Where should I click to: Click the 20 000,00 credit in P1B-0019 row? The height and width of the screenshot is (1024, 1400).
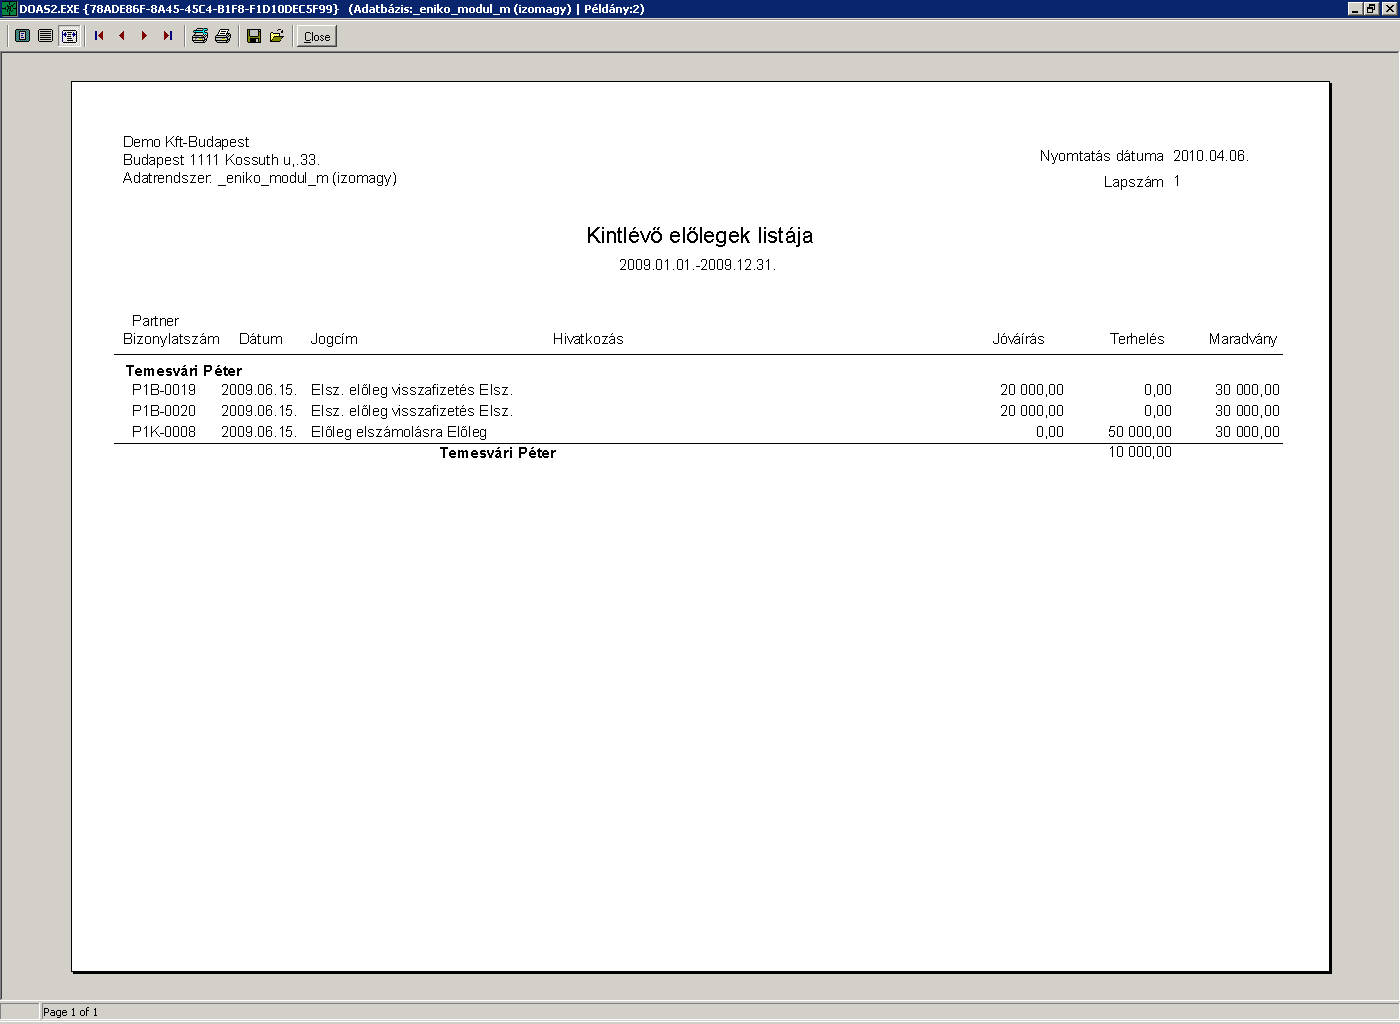1032,390
